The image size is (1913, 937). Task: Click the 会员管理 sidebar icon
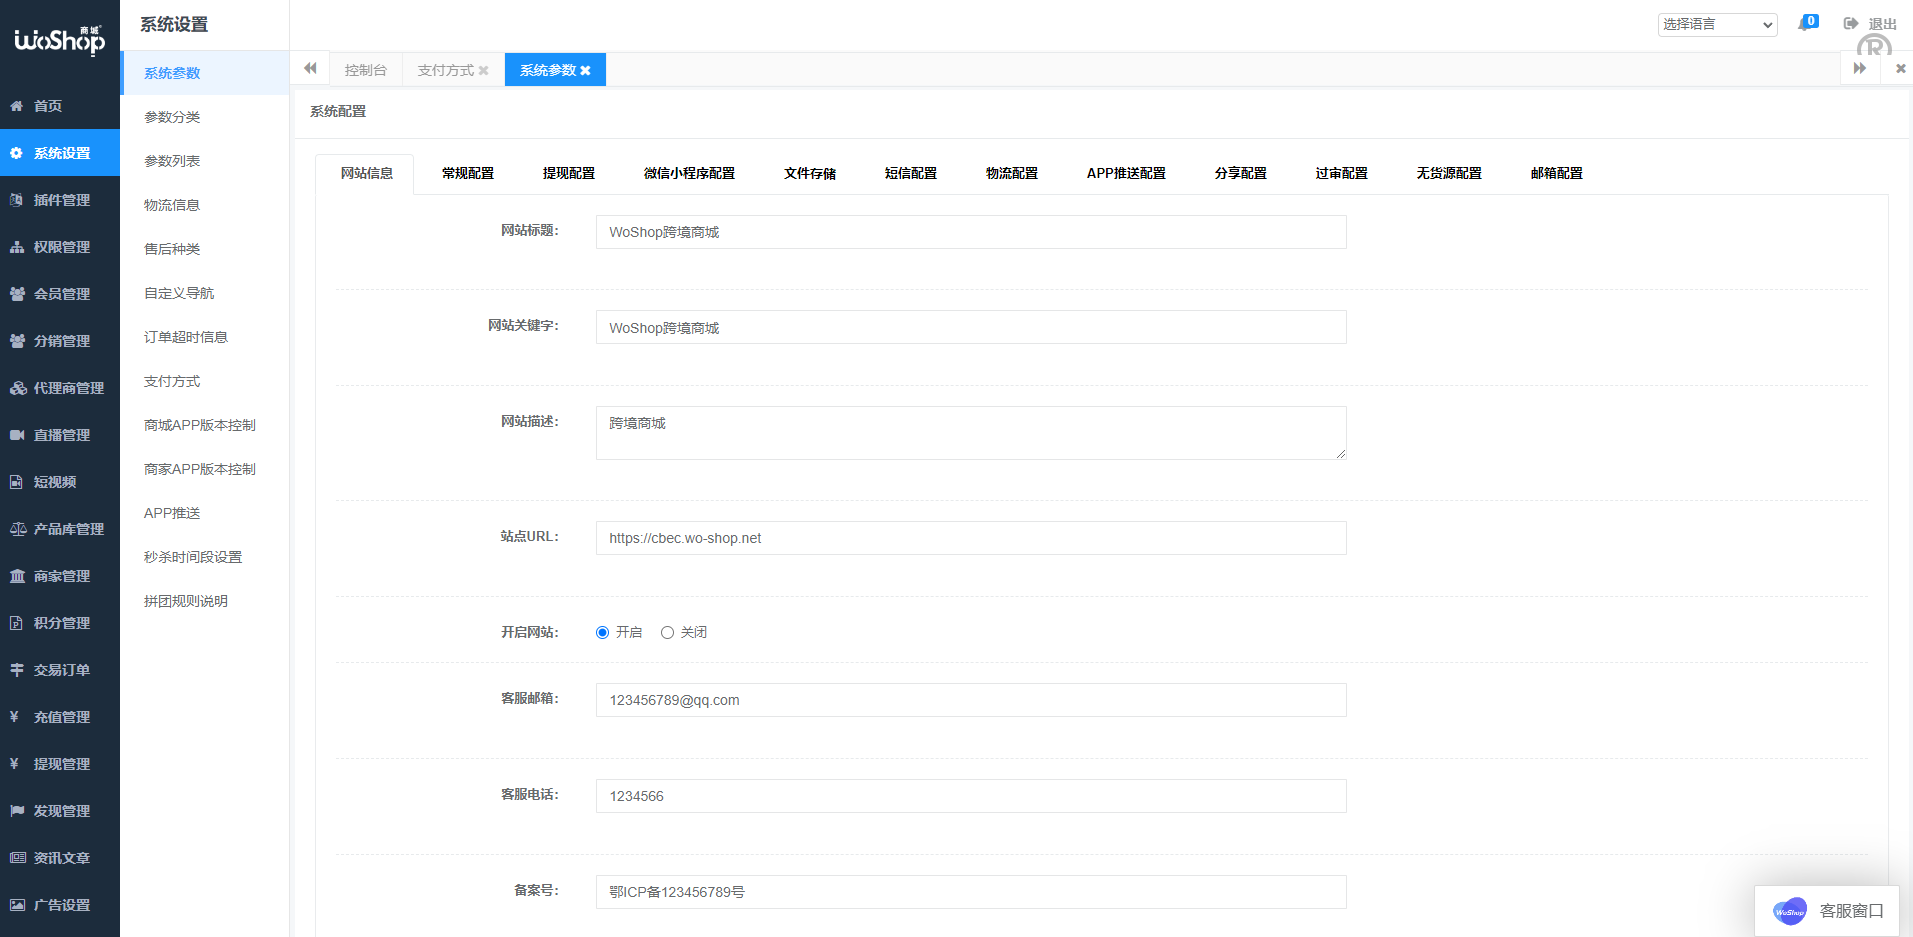point(15,293)
